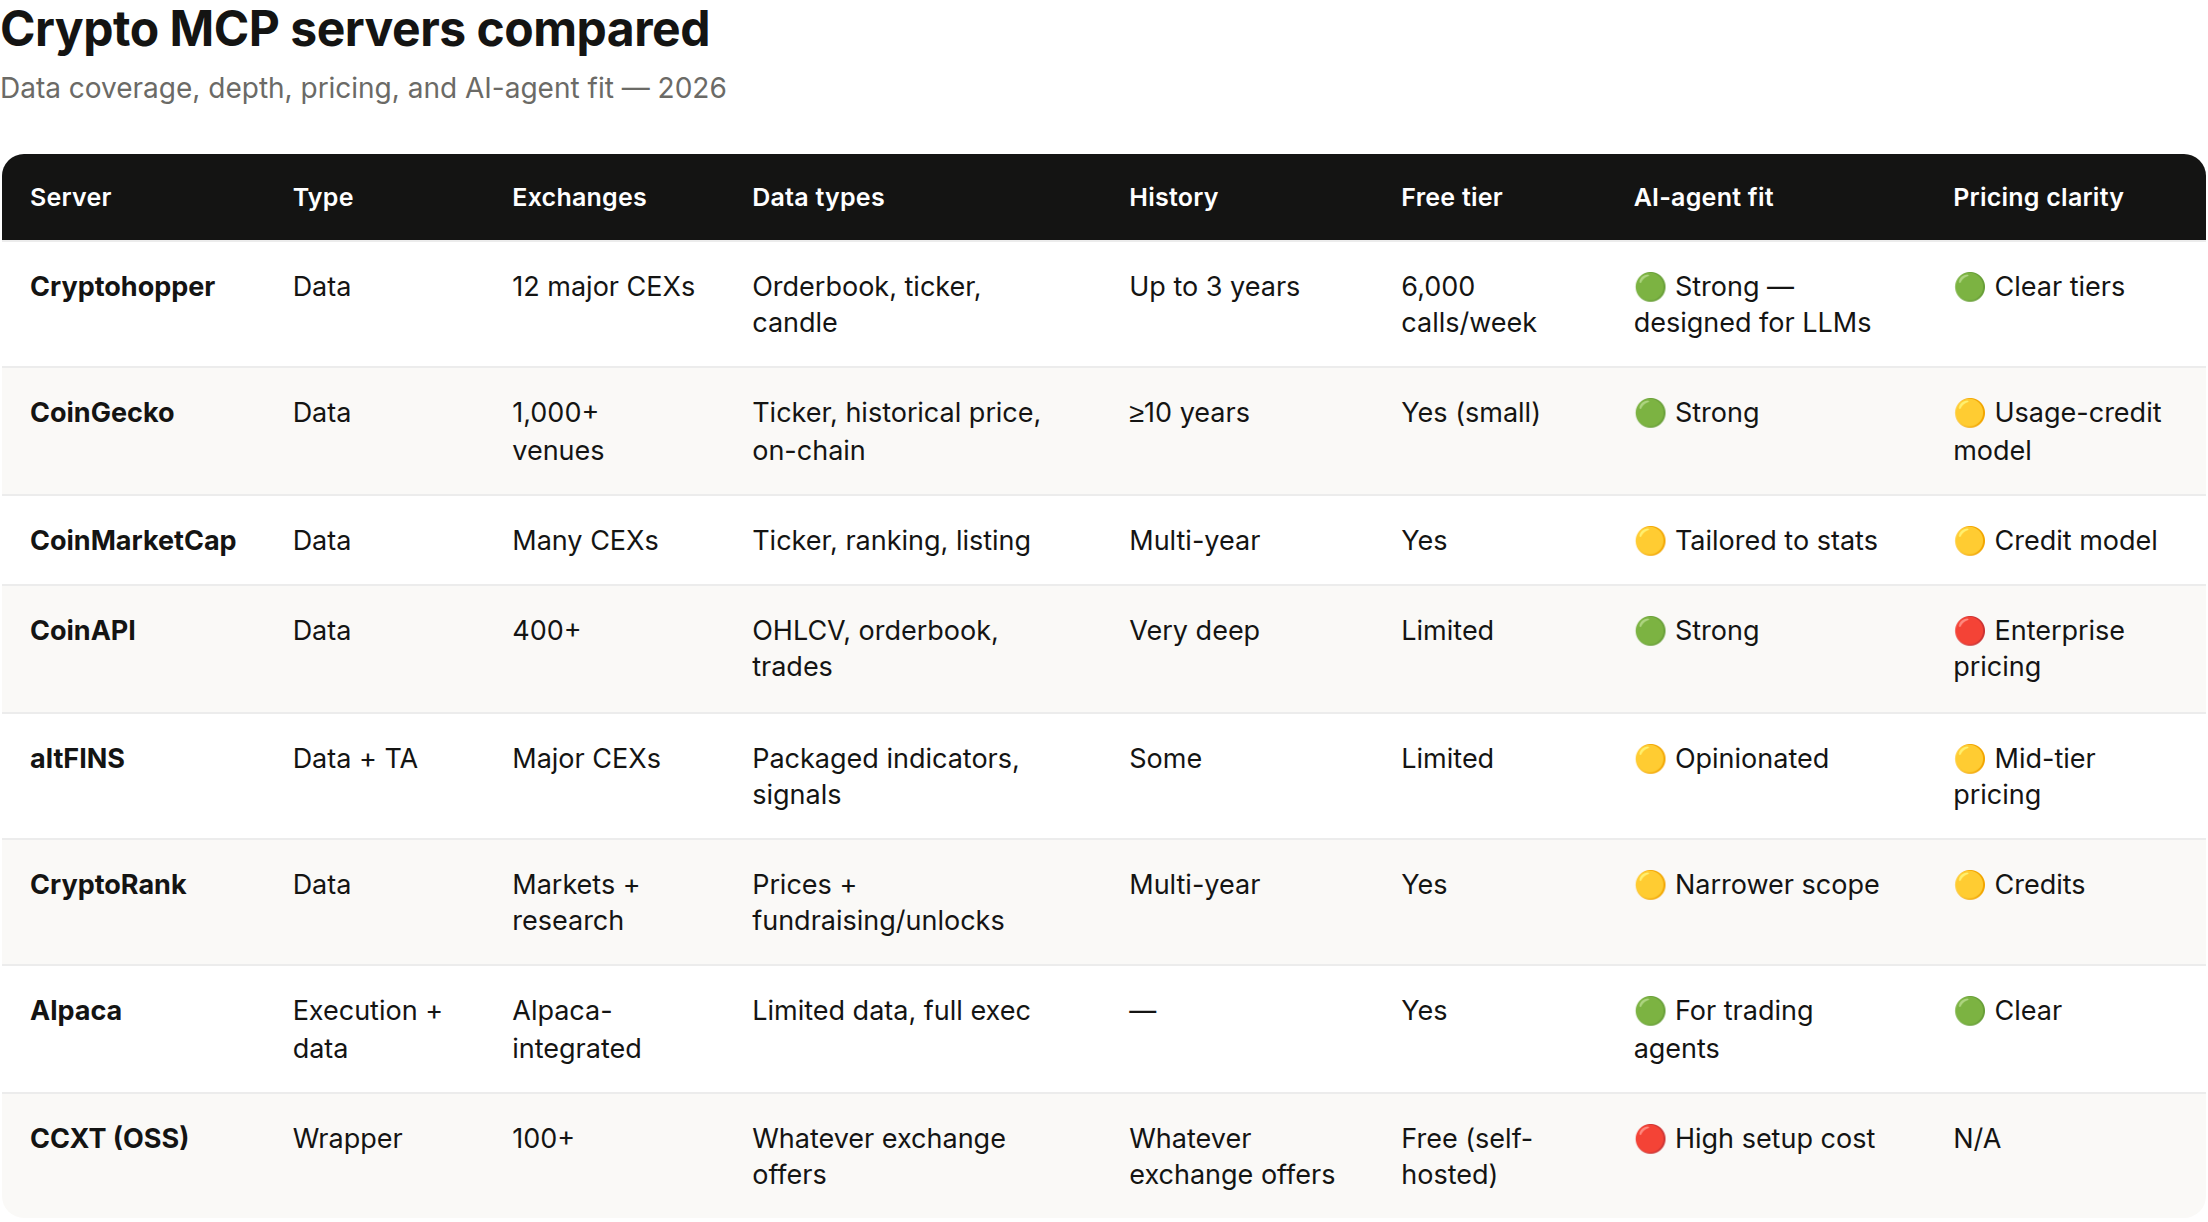Click the AI-agent fit column header

point(1703,197)
